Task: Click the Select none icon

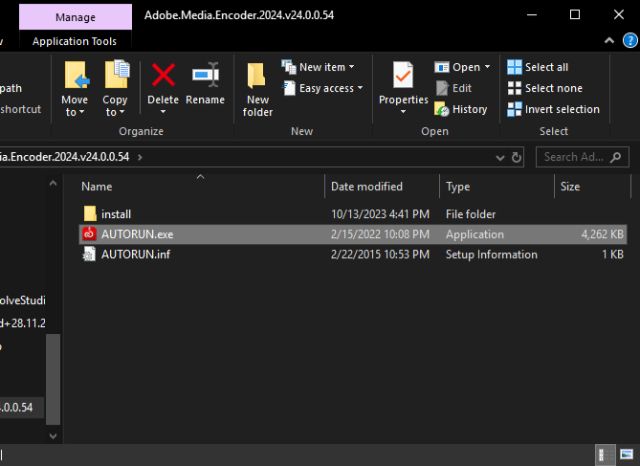Action: tap(514, 88)
